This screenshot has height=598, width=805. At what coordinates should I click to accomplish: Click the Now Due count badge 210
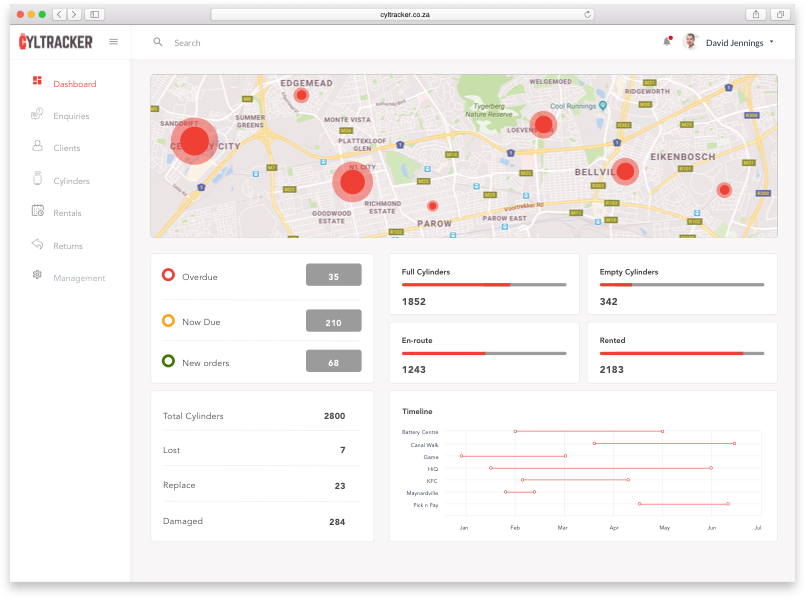point(333,322)
